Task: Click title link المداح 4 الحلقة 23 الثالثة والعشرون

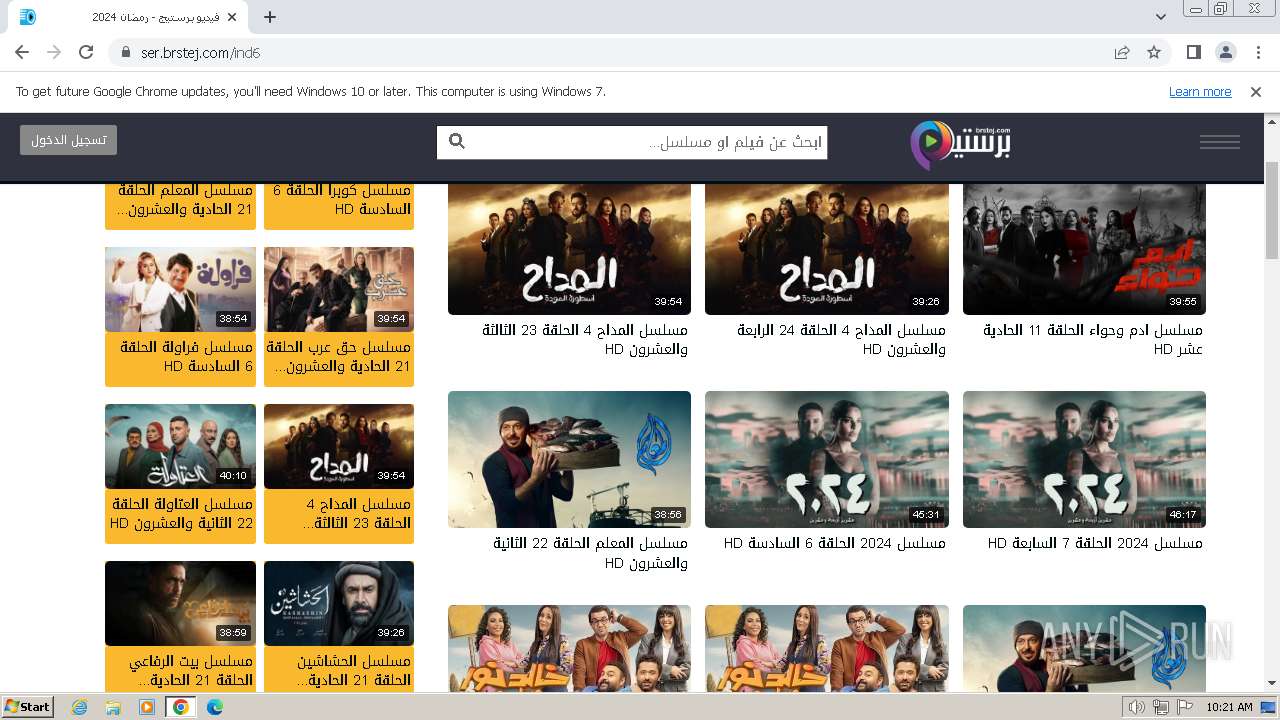Action: pos(585,339)
